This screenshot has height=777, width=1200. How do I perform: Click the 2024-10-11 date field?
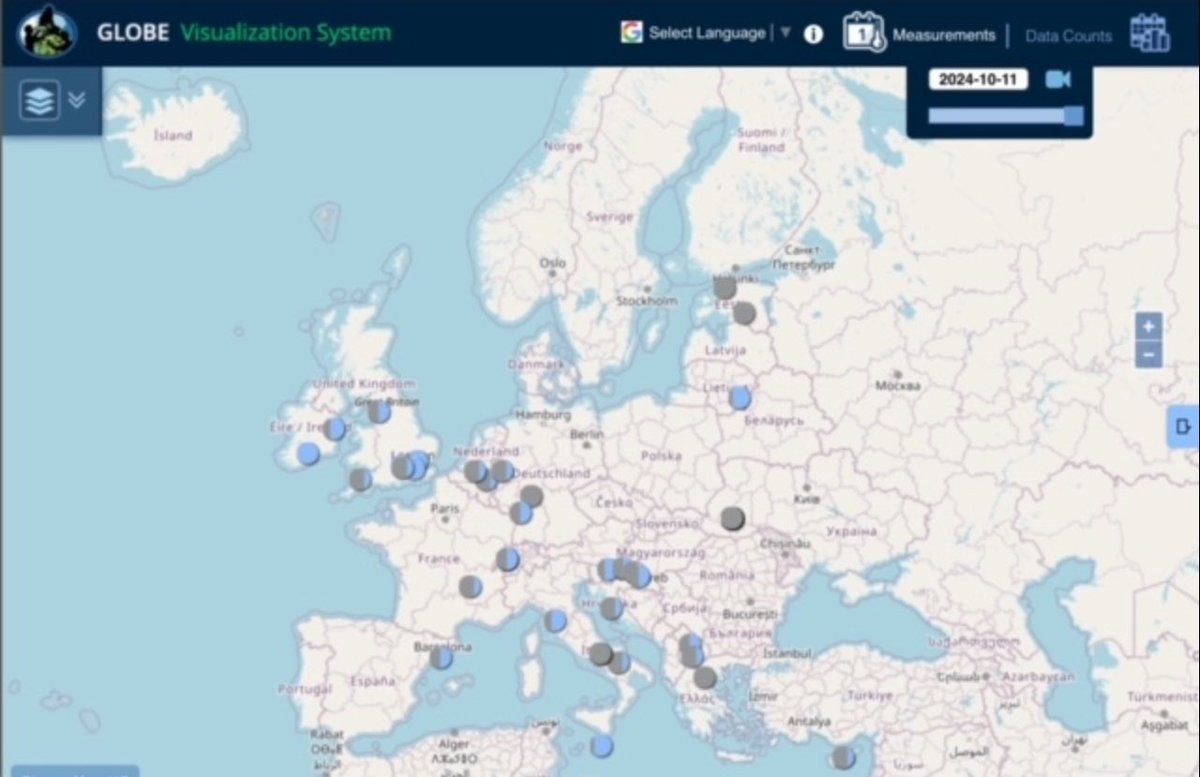(x=978, y=80)
